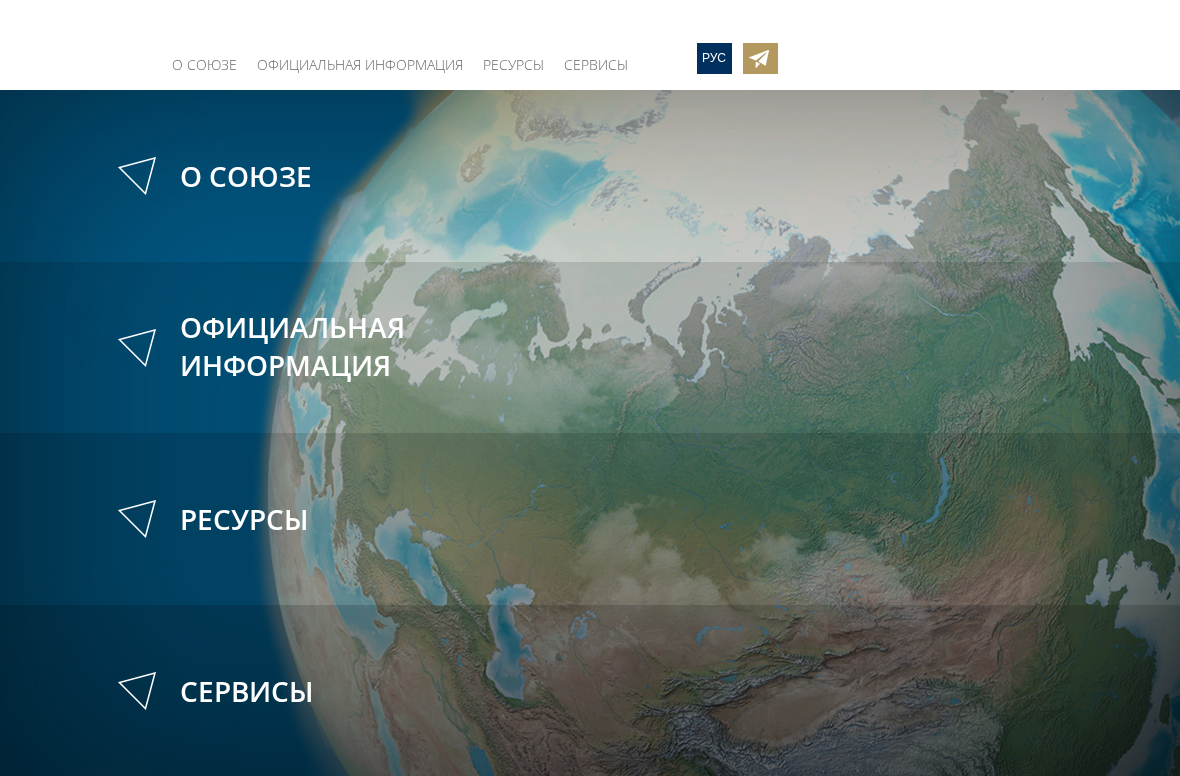Switch language with the РУС button
This screenshot has width=1180, height=776.
pos(714,59)
